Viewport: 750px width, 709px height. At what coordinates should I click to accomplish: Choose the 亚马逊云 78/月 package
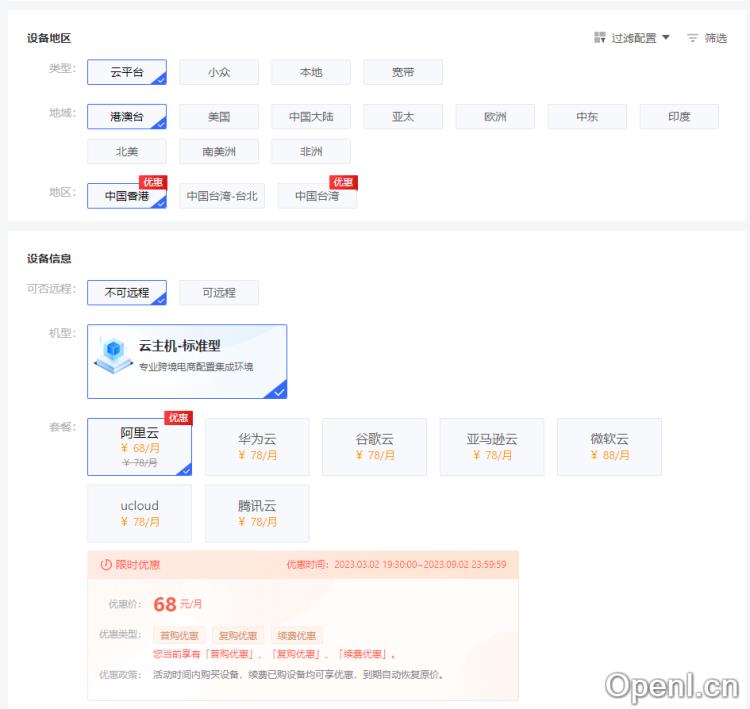tap(492, 447)
